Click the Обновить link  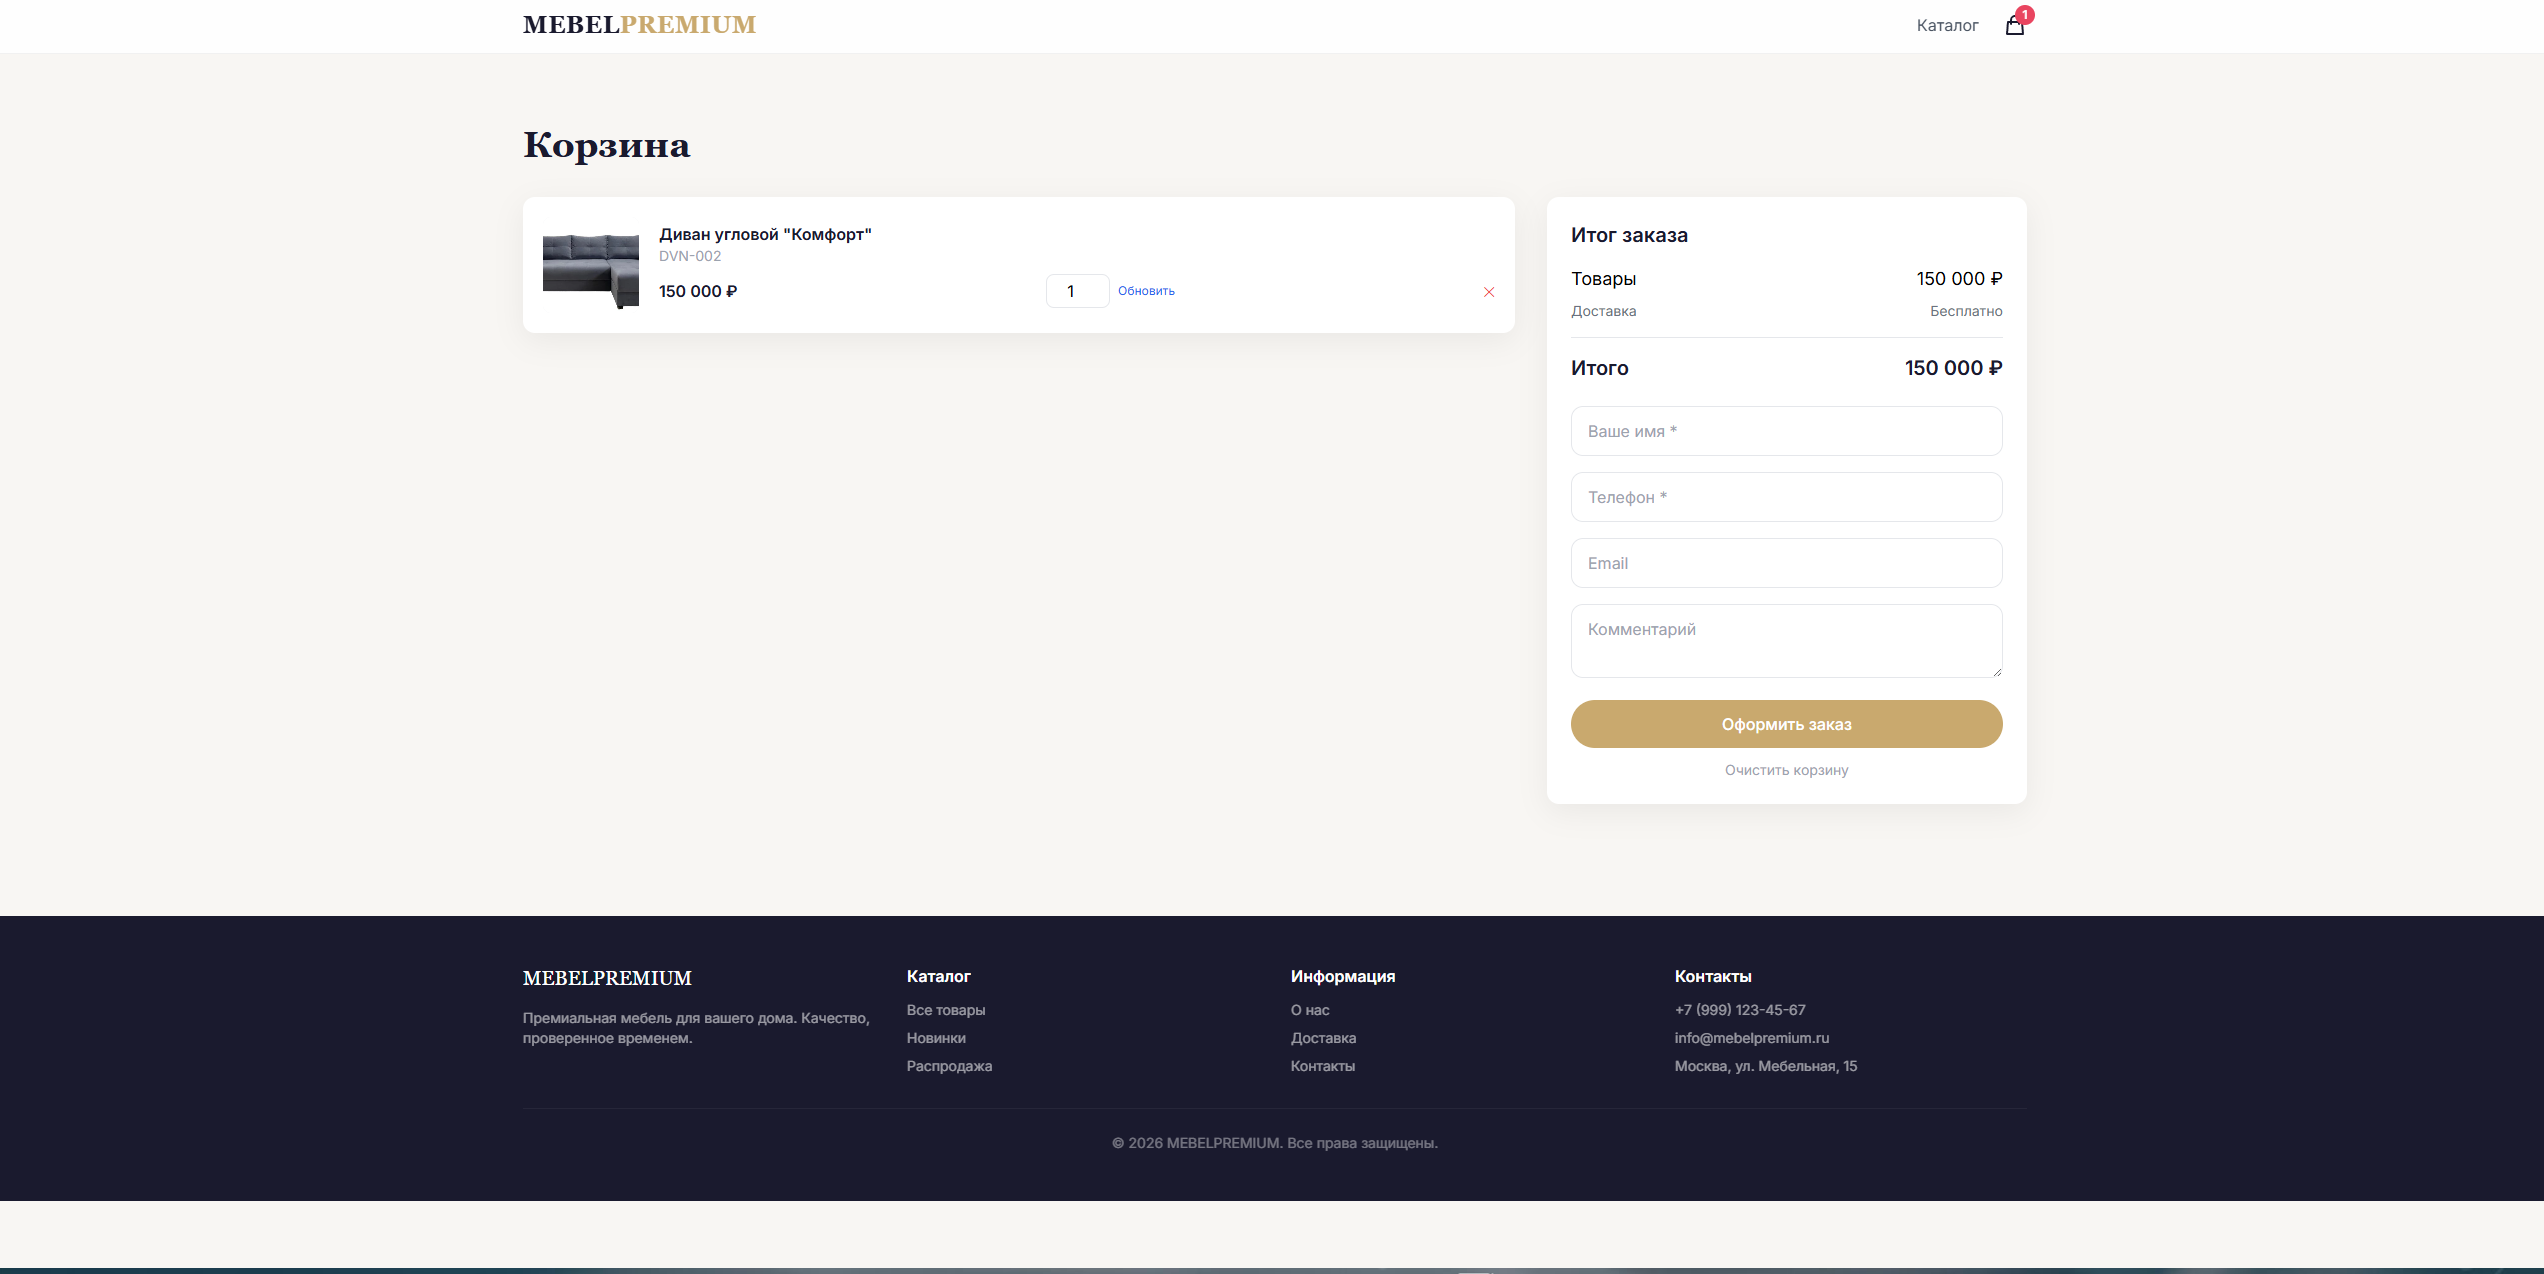1146,291
